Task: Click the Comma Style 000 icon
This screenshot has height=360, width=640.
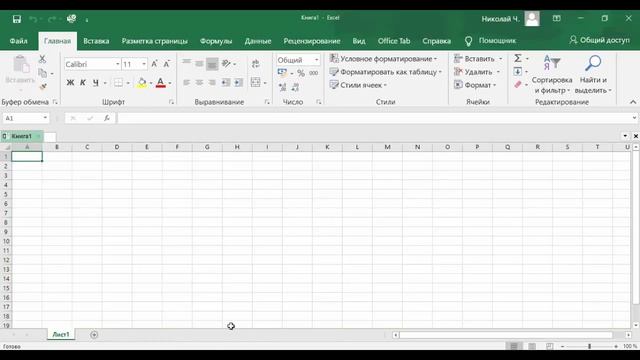Action: coord(313,73)
